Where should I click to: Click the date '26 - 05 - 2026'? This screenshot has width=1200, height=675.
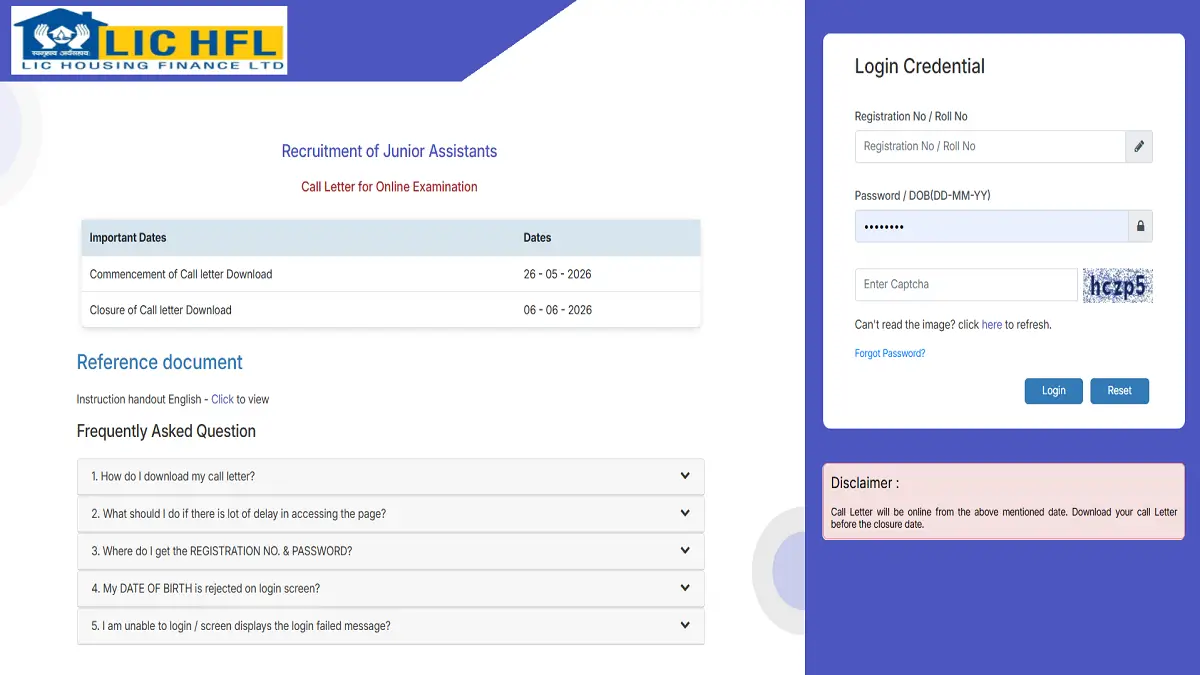558,274
